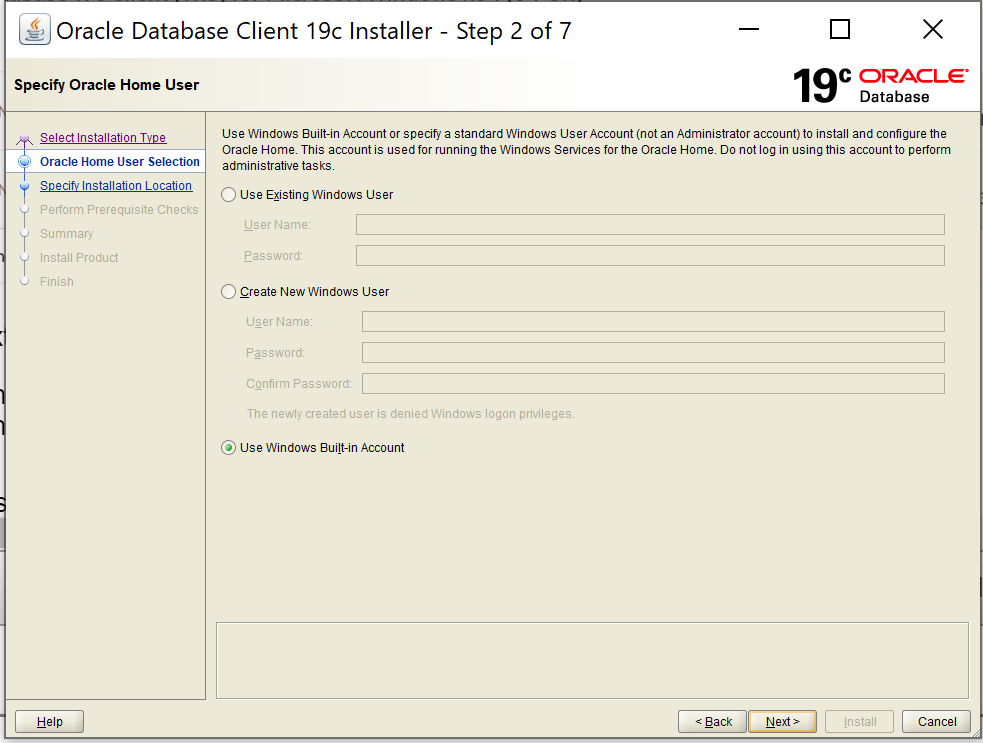Image resolution: width=983 pixels, height=743 pixels.
Task: Maximize the Oracle installer window
Action: (840, 30)
